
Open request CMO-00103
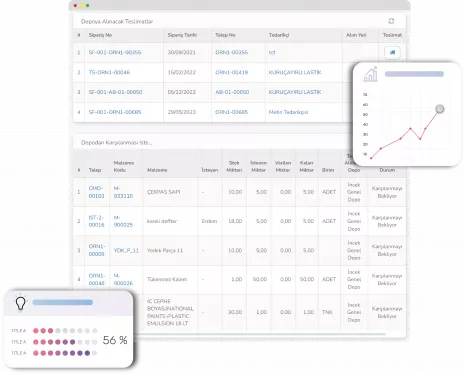point(96,192)
